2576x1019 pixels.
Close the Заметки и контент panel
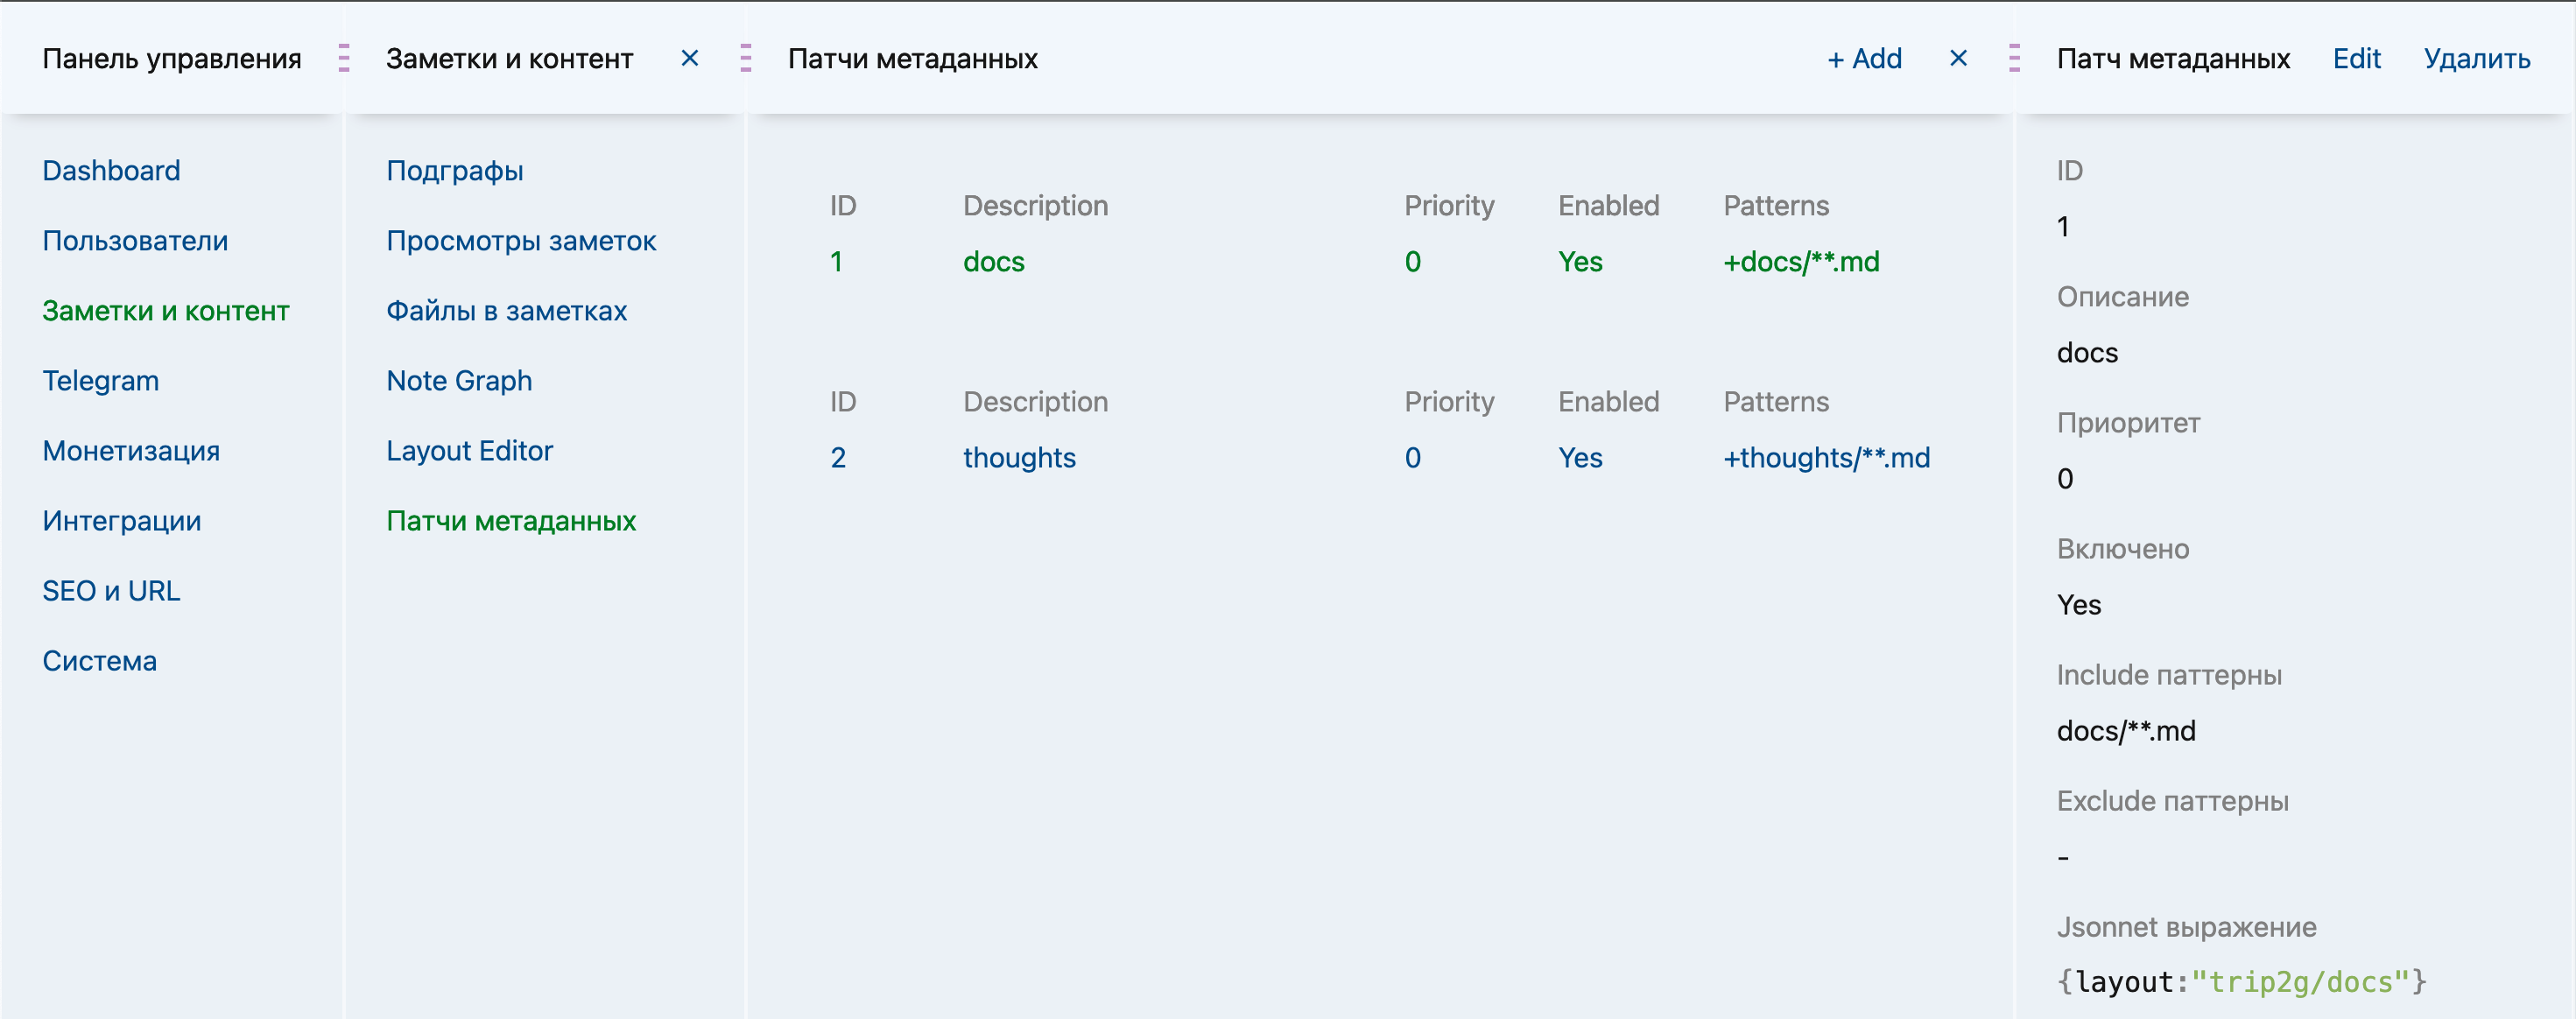pos(689,59)
